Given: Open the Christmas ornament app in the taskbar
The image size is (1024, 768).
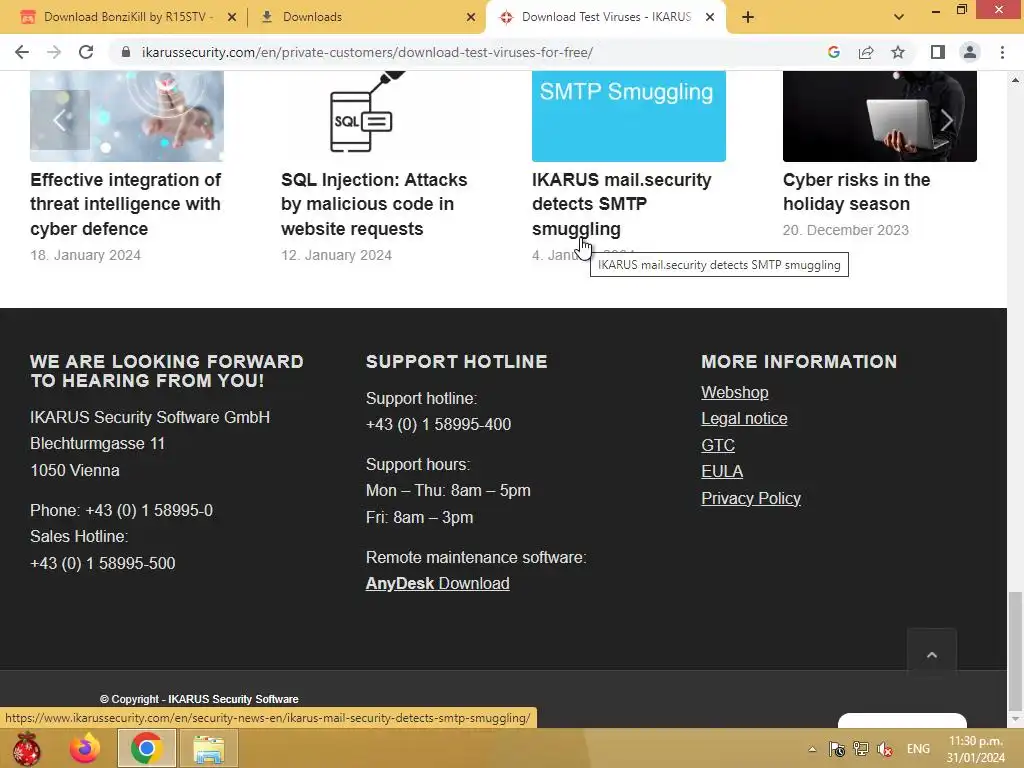Looking at the screenshot, I should click(x=27, y=748).
